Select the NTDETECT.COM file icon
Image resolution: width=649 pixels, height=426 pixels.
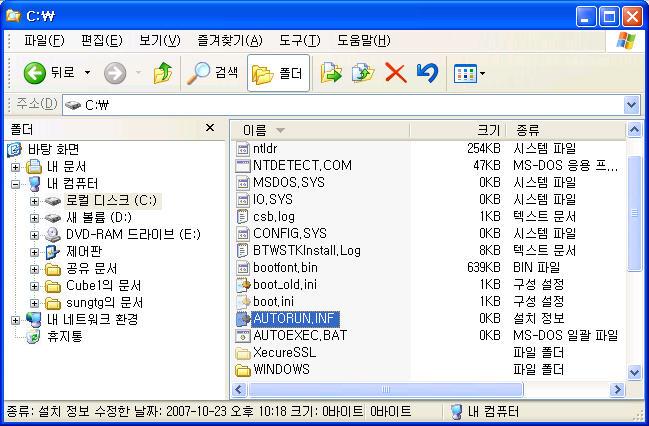[243, 166]
